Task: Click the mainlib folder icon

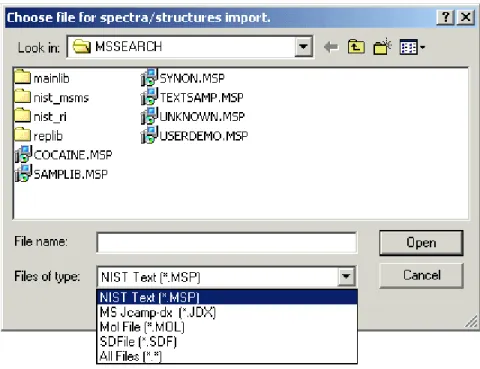Action: [x=22, y=77]
